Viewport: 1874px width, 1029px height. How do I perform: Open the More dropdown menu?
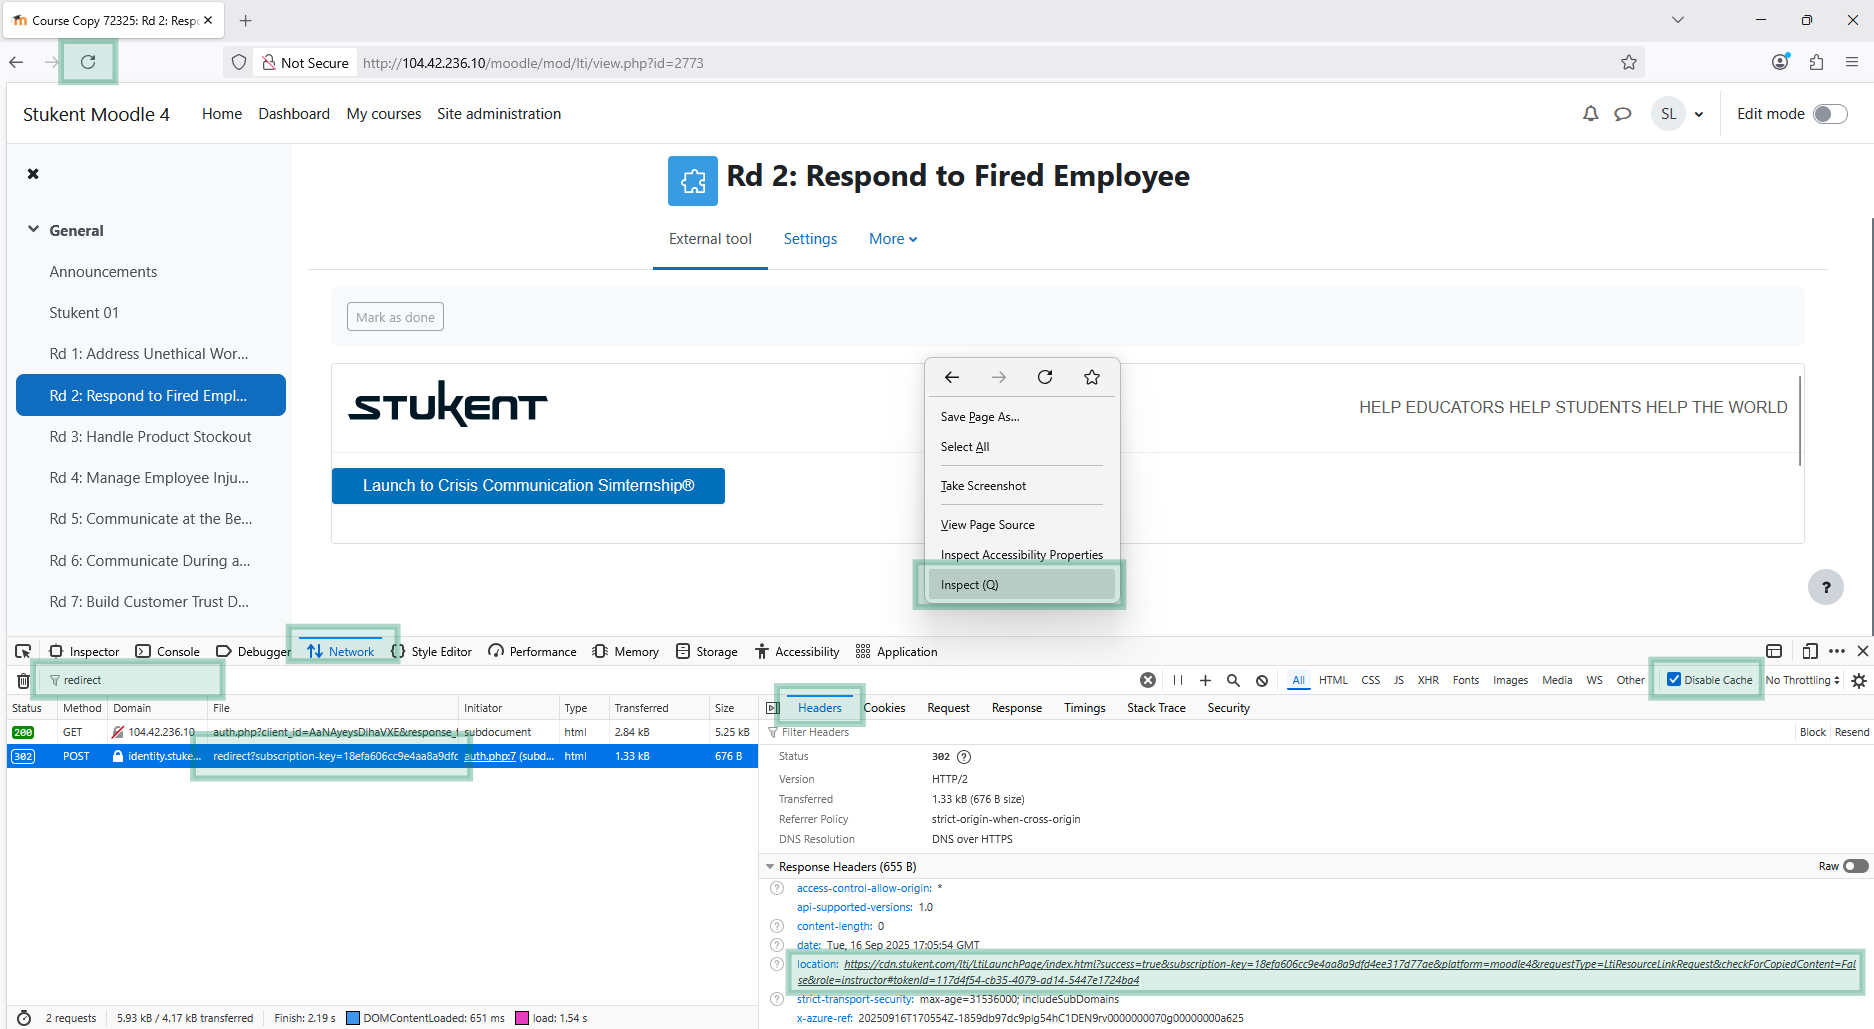click(892, 239)
